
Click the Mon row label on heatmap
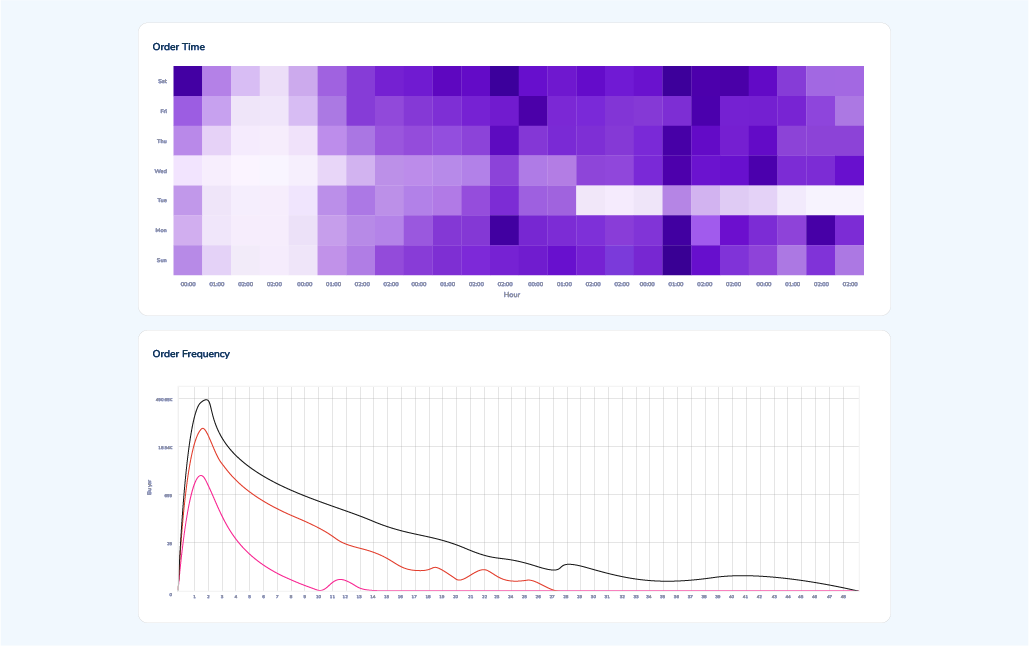coord(161,230)
